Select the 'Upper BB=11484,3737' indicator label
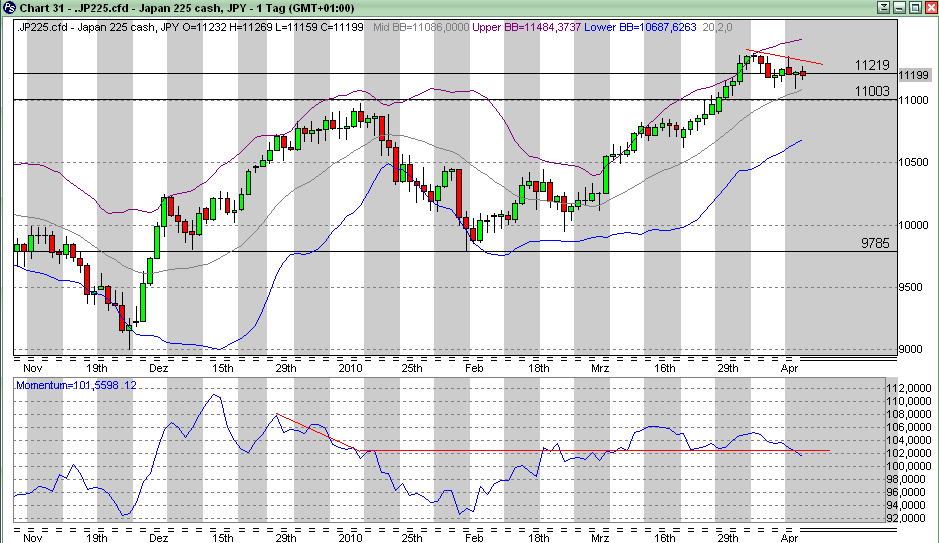 point(526,27)
